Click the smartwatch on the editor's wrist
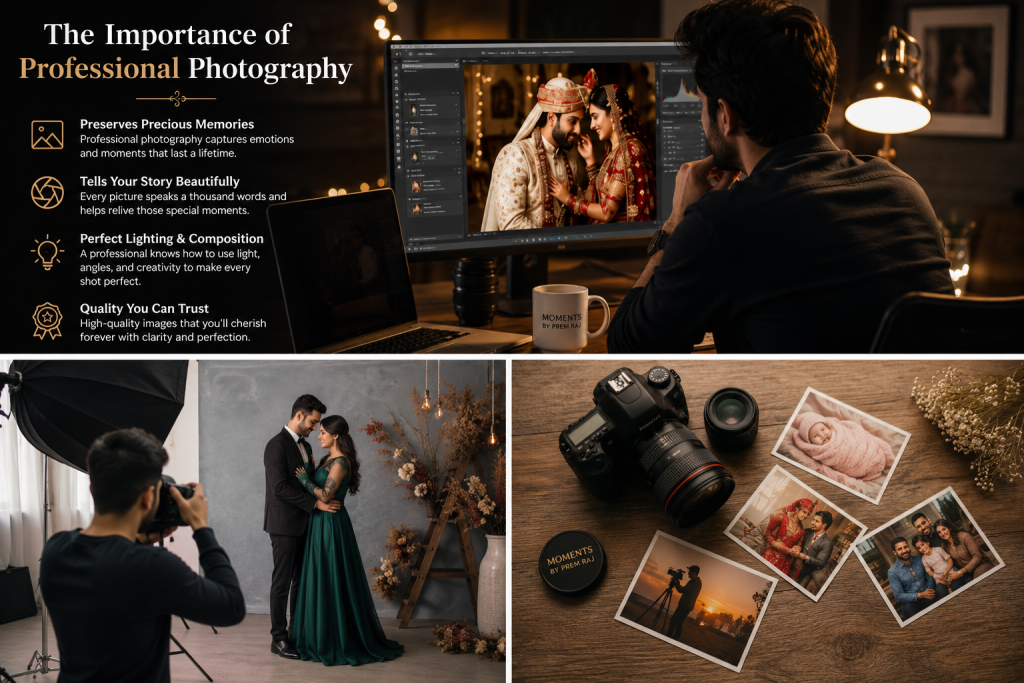Image resolution: width=1024 pixels, height=683 pixels. (656, 242)
